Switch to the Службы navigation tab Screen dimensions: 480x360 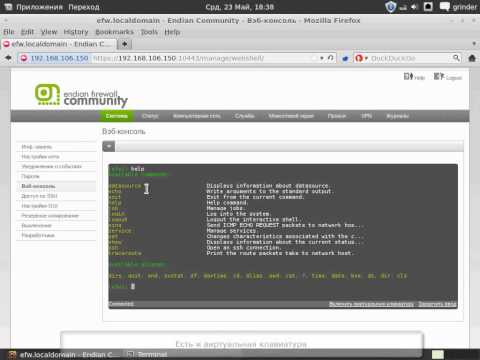tap(245, 116)
